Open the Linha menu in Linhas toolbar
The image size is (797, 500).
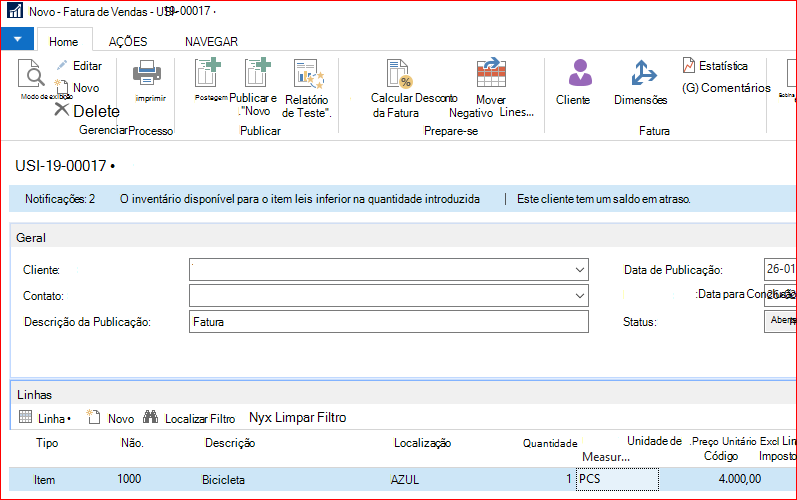[53, 419]
